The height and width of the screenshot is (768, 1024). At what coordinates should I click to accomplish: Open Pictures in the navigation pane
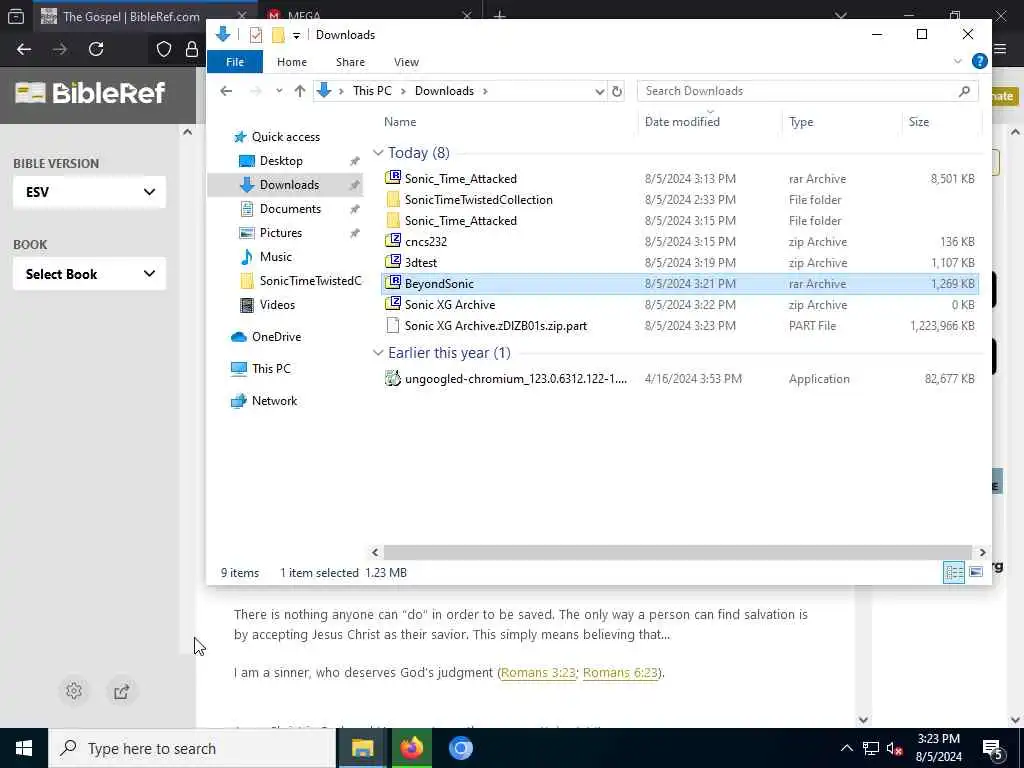coord(281,233)
